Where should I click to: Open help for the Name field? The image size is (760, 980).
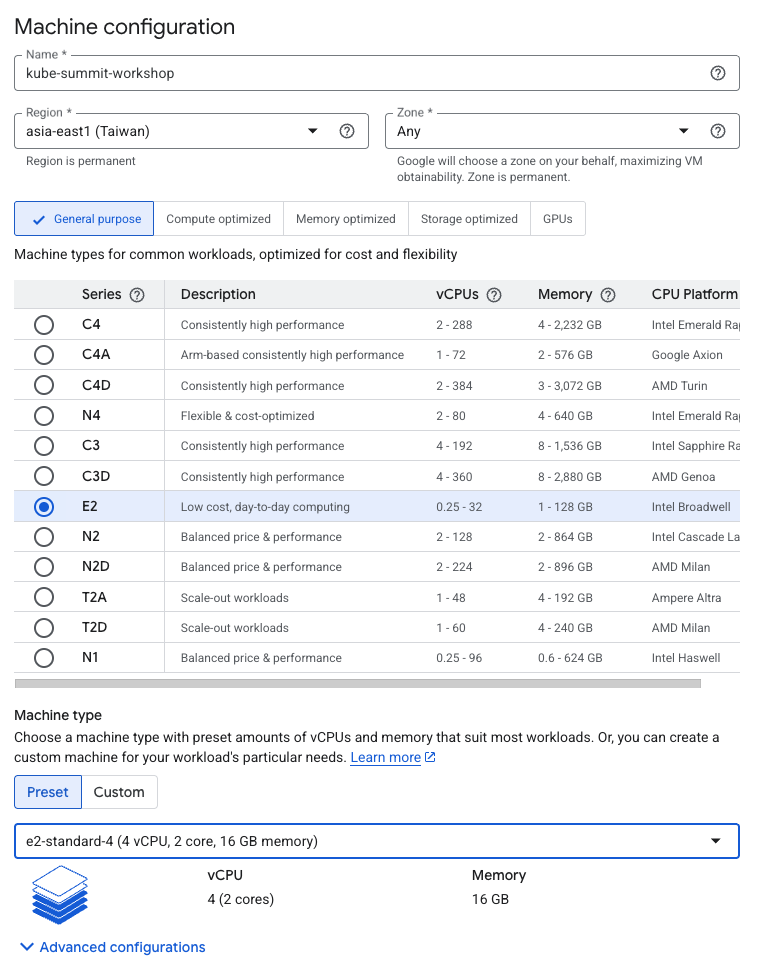(719, 72)
